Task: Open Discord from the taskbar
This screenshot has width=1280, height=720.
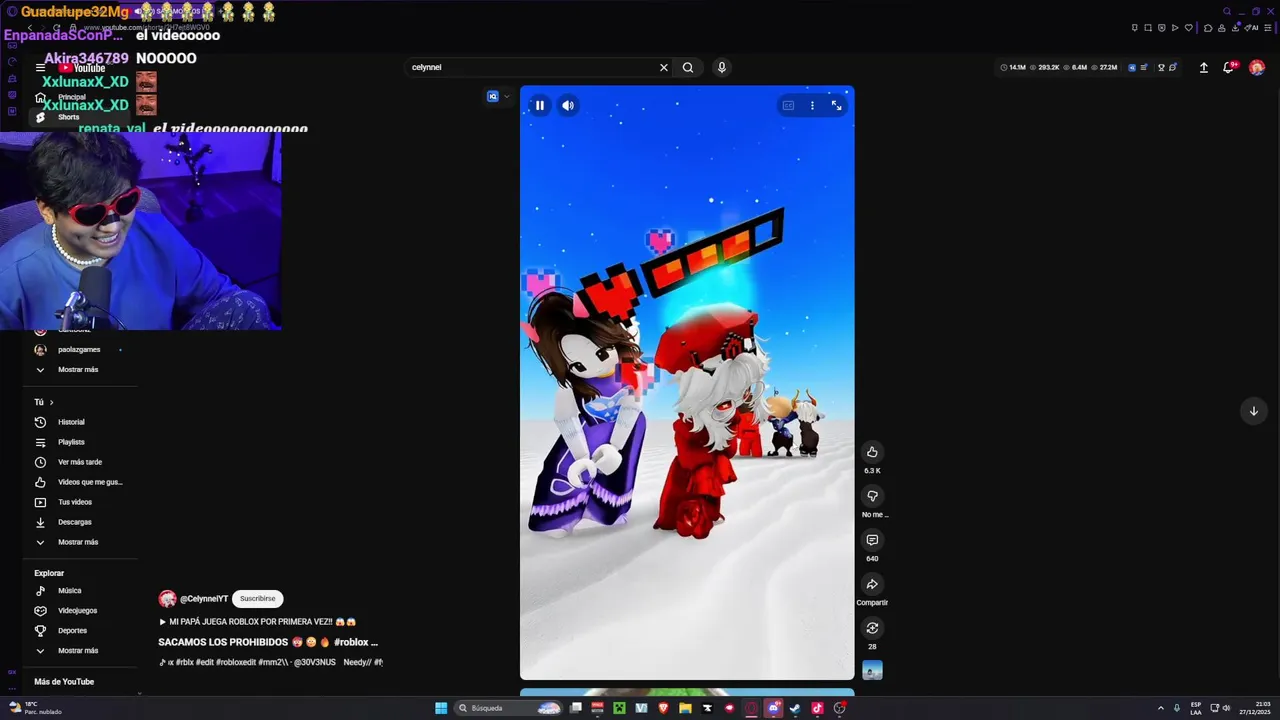Action: (773, 708)
